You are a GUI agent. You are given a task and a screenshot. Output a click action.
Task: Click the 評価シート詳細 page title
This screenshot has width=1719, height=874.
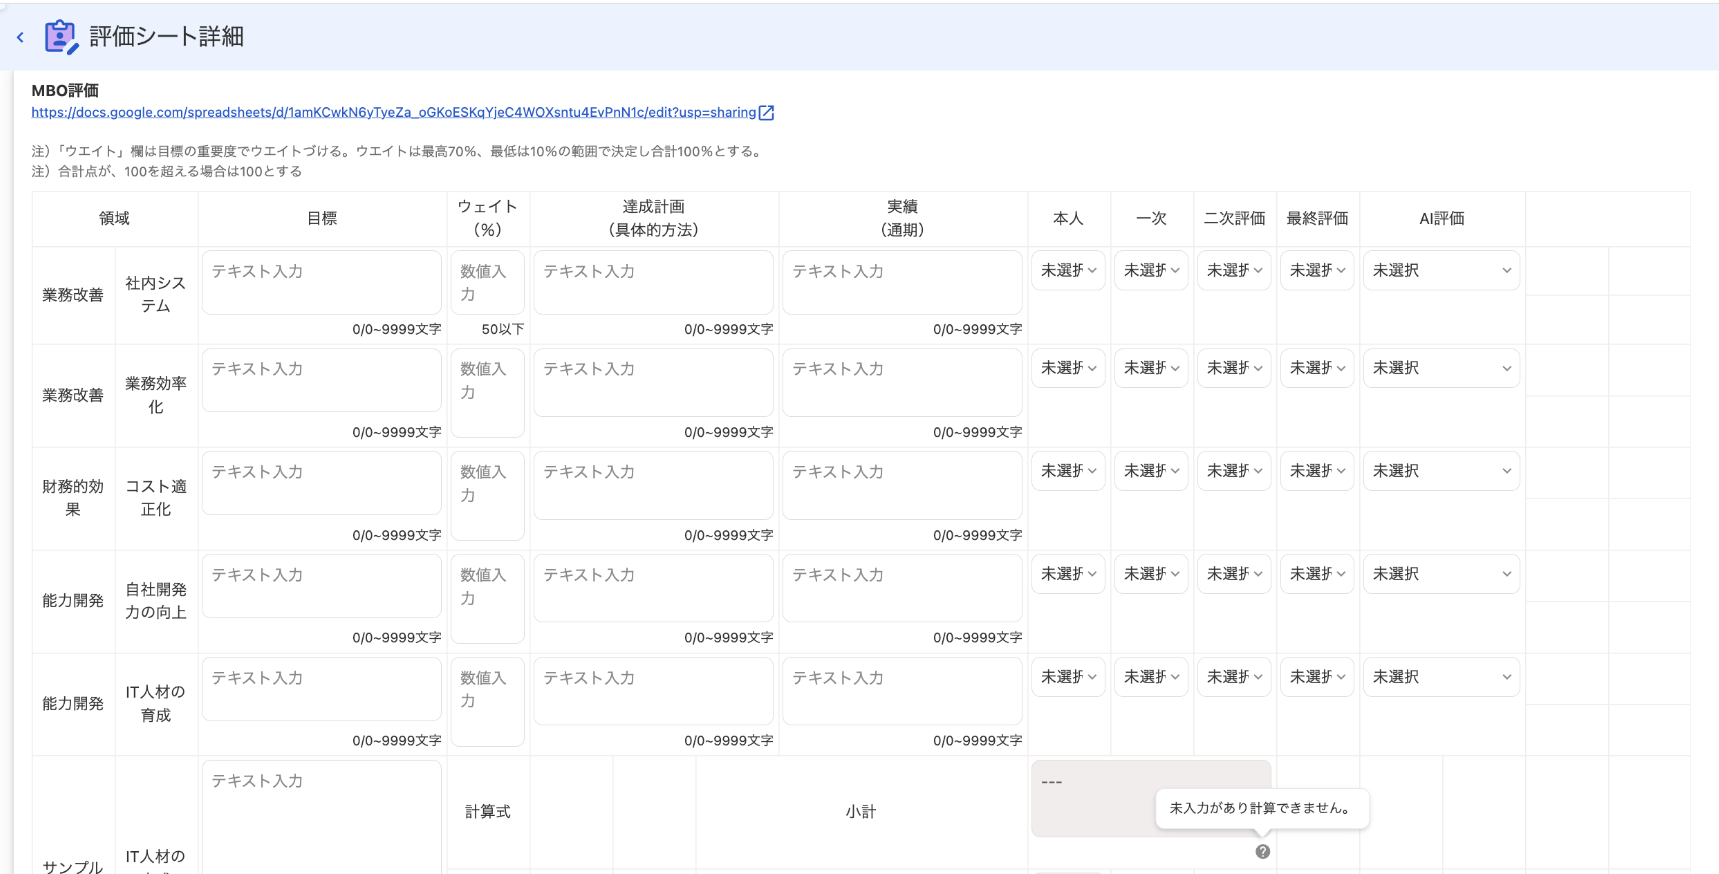[167, 37]
